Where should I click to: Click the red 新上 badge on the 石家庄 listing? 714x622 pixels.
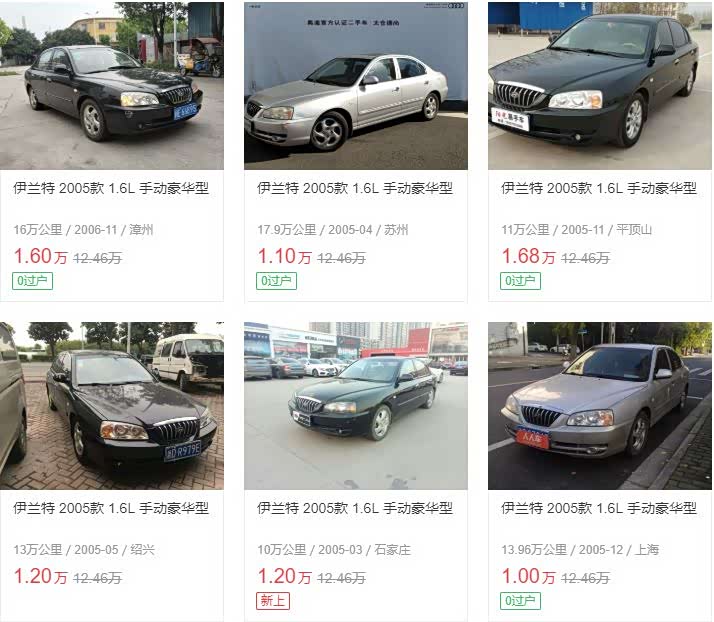273,601
